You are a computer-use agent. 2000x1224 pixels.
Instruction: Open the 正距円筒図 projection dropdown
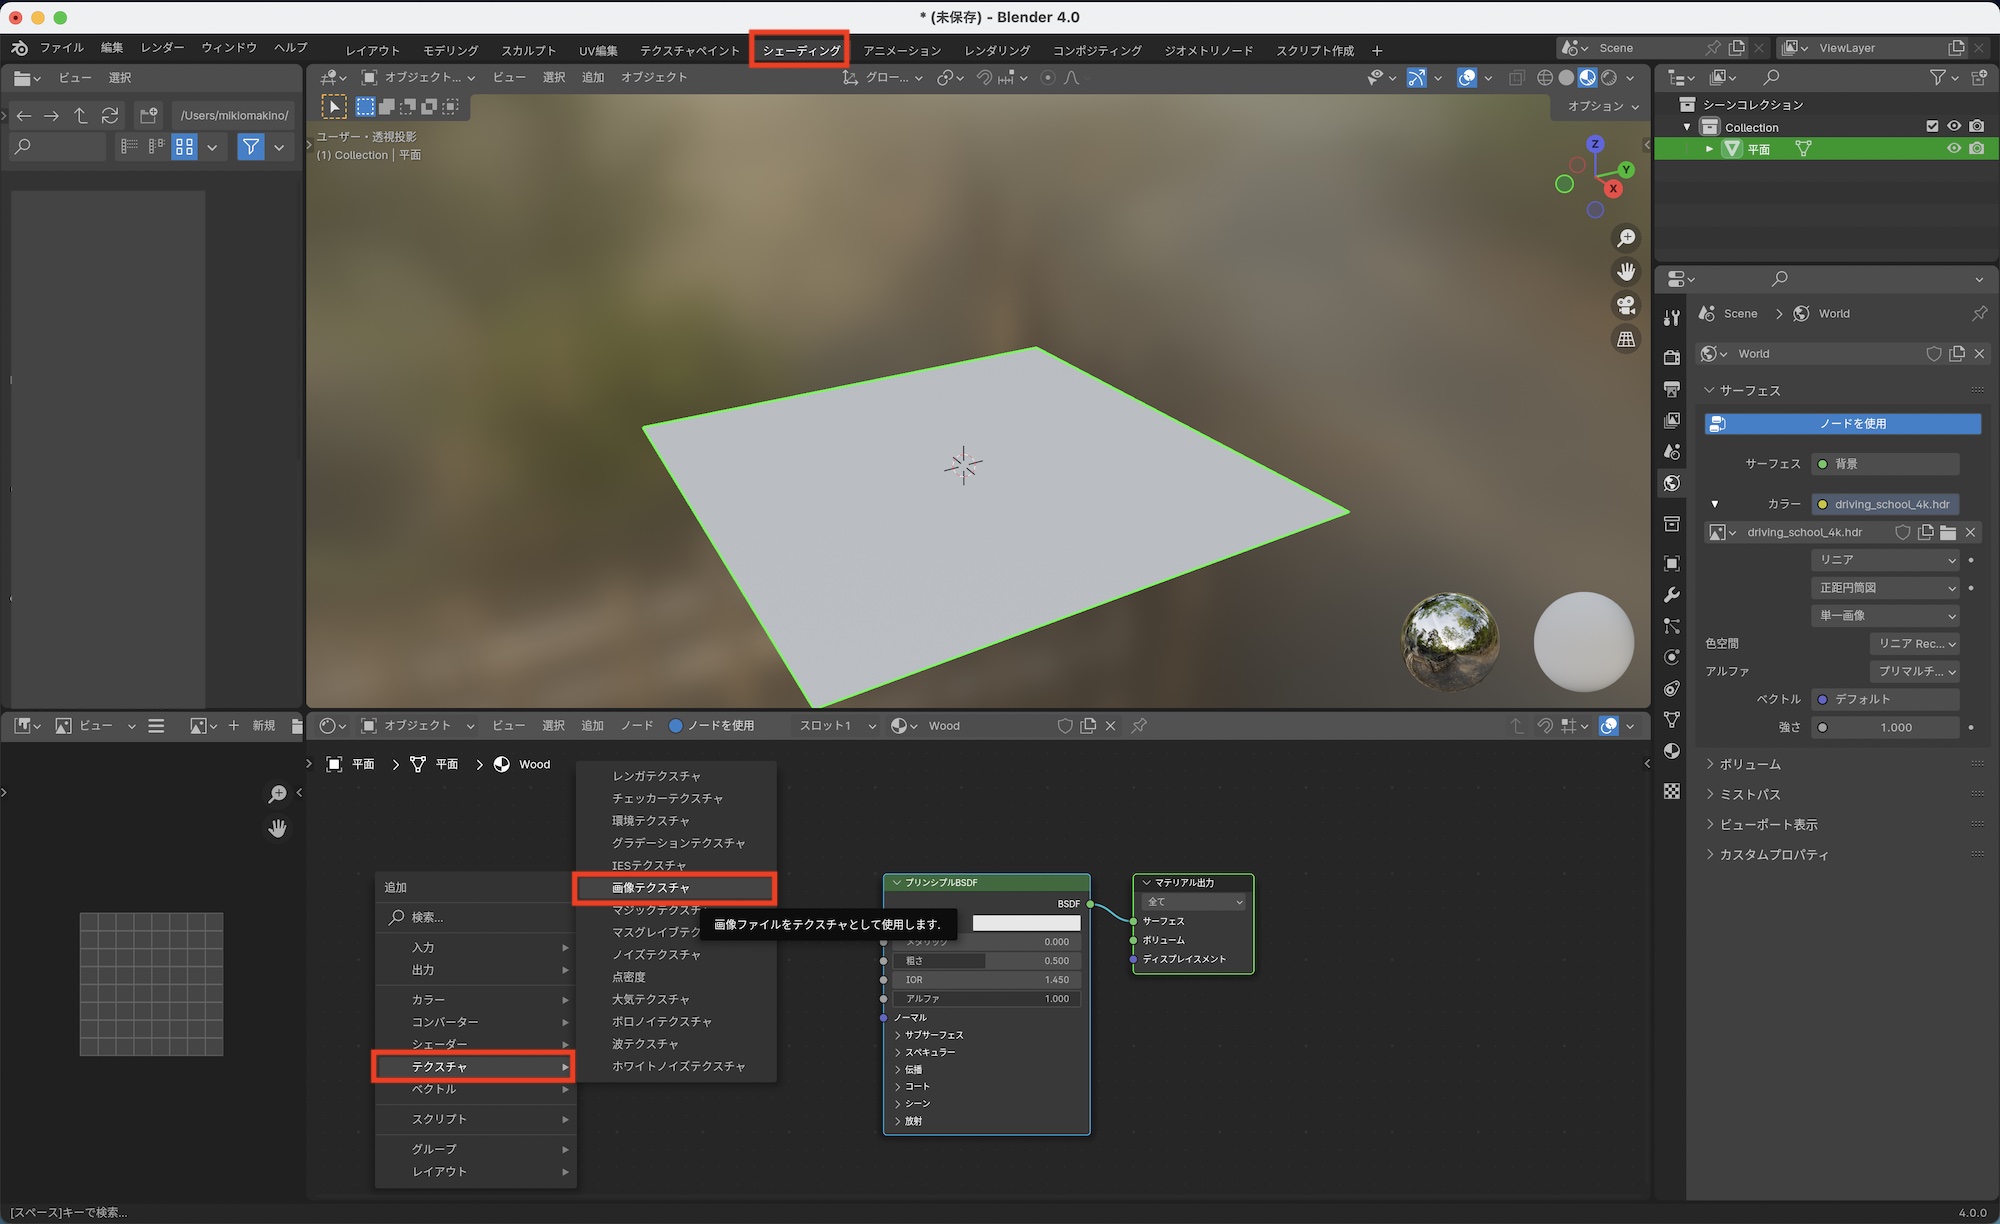[1886, 588]
